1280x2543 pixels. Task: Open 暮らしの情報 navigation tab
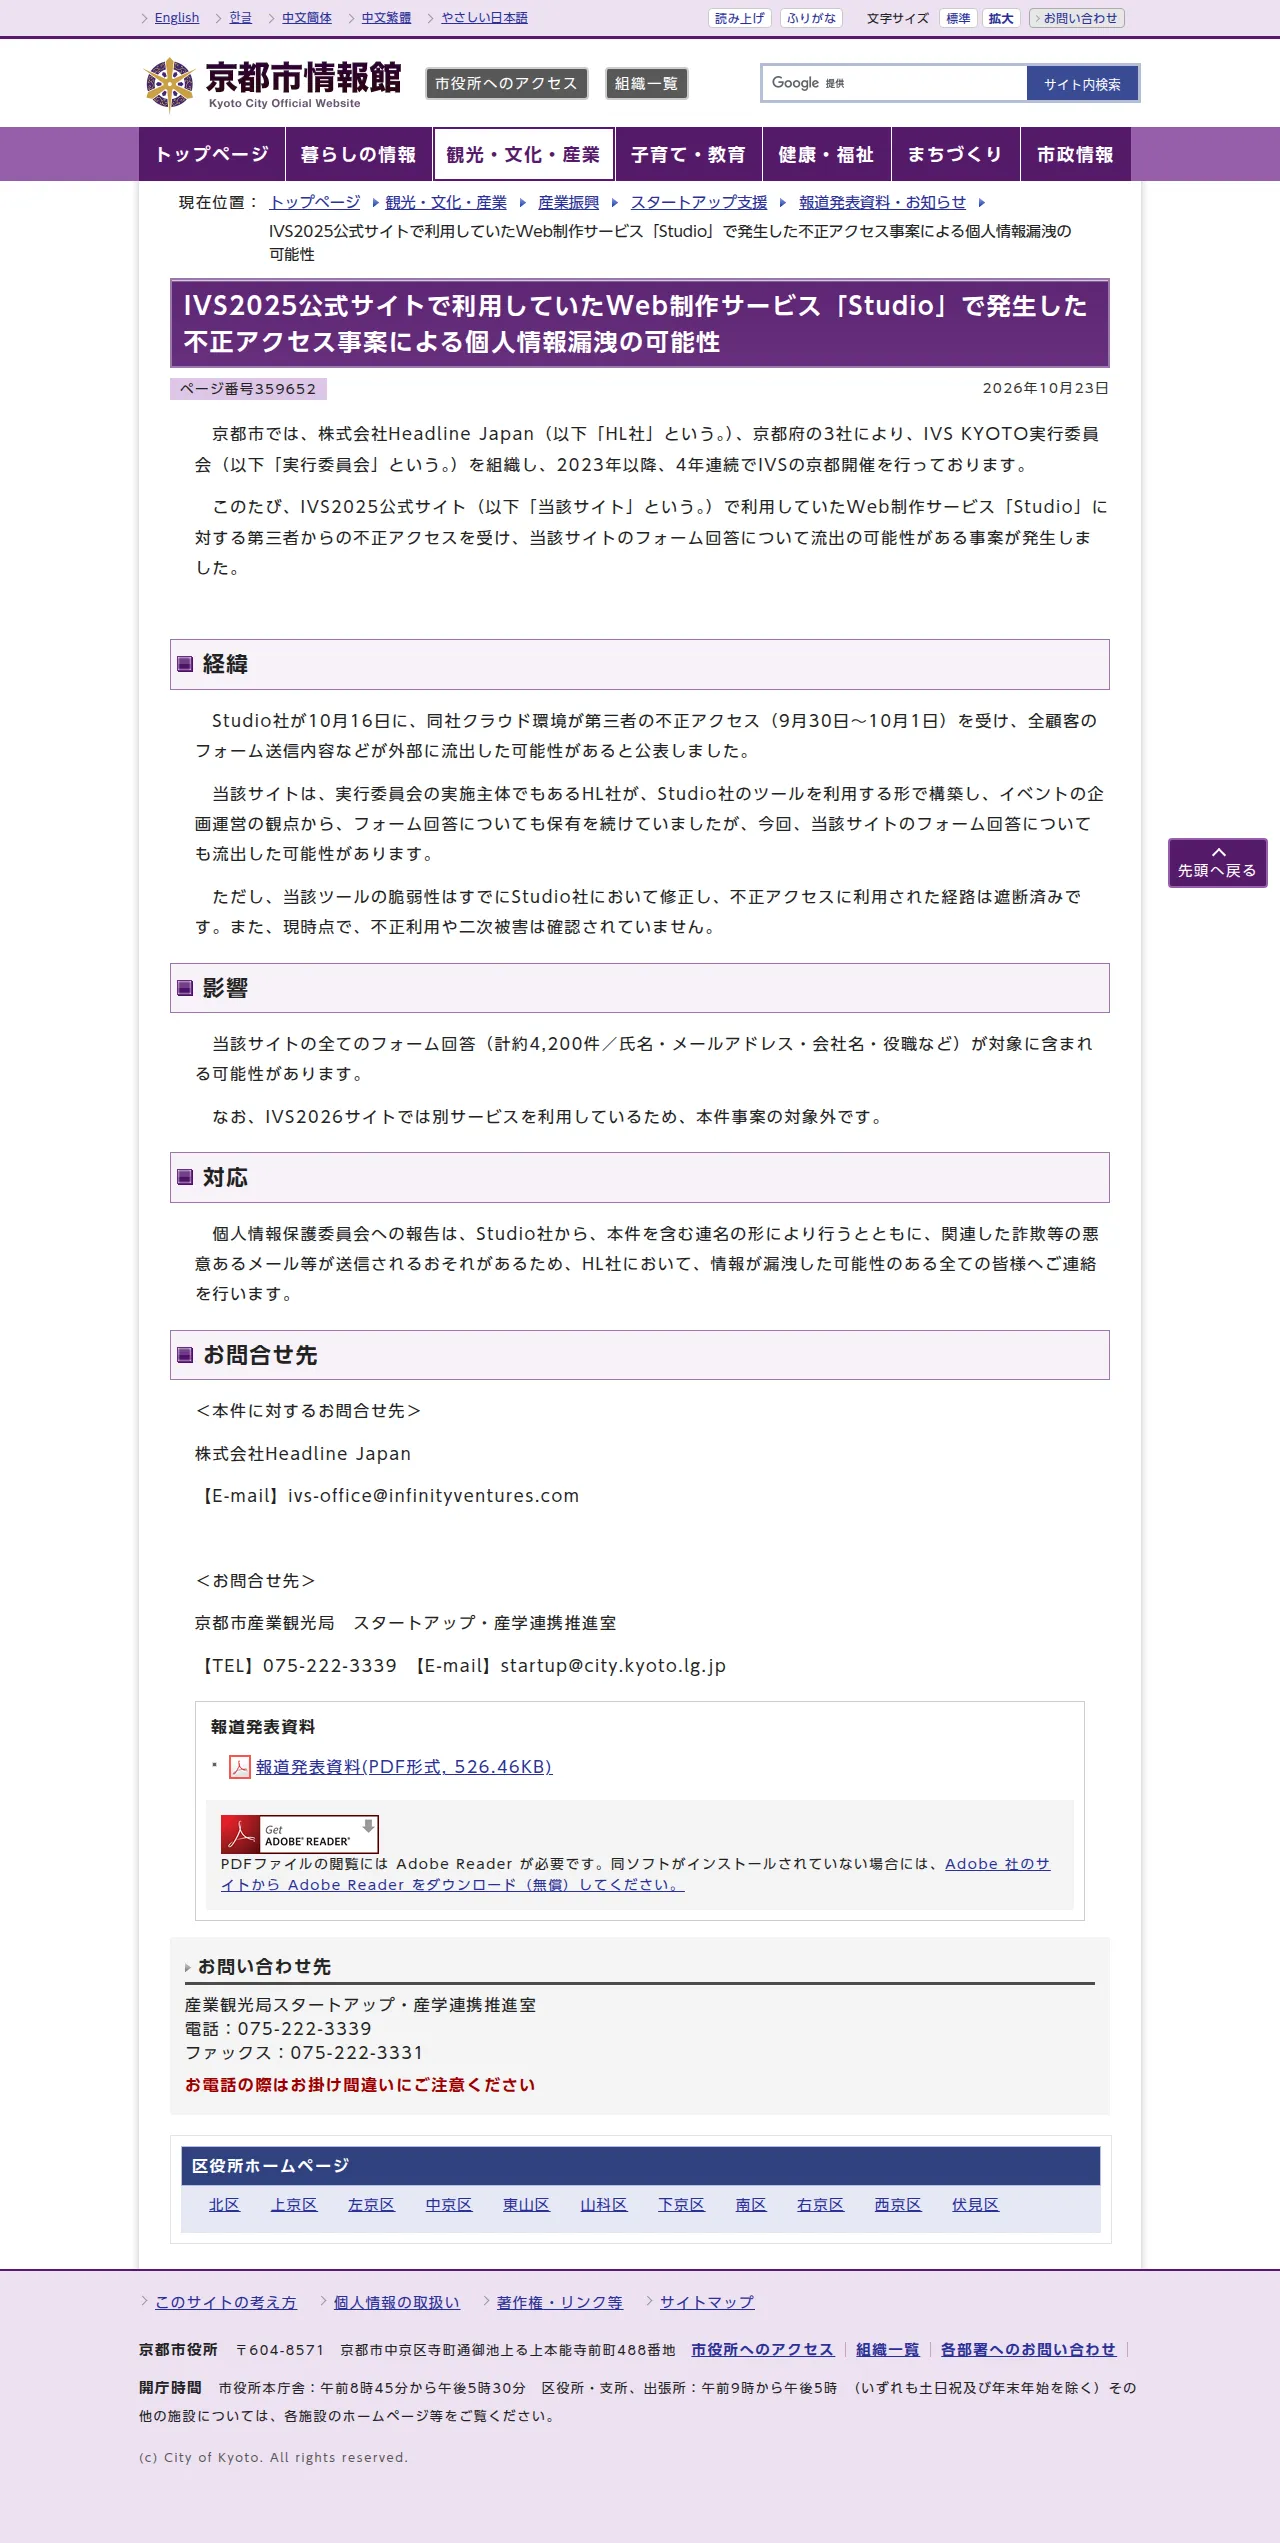click(x=358, y=154)
